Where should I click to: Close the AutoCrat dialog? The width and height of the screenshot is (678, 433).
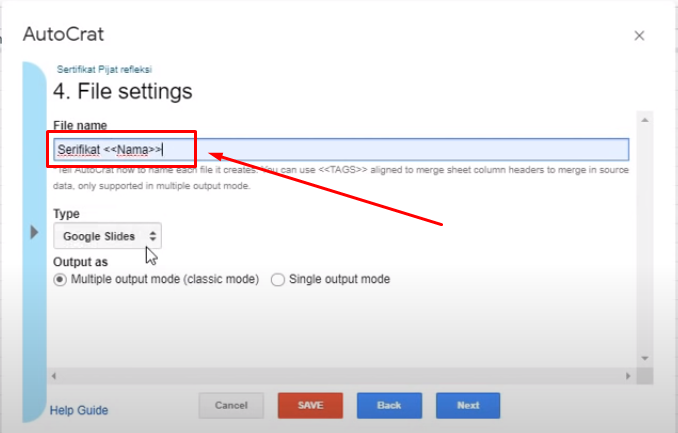(x=639, y=35)
